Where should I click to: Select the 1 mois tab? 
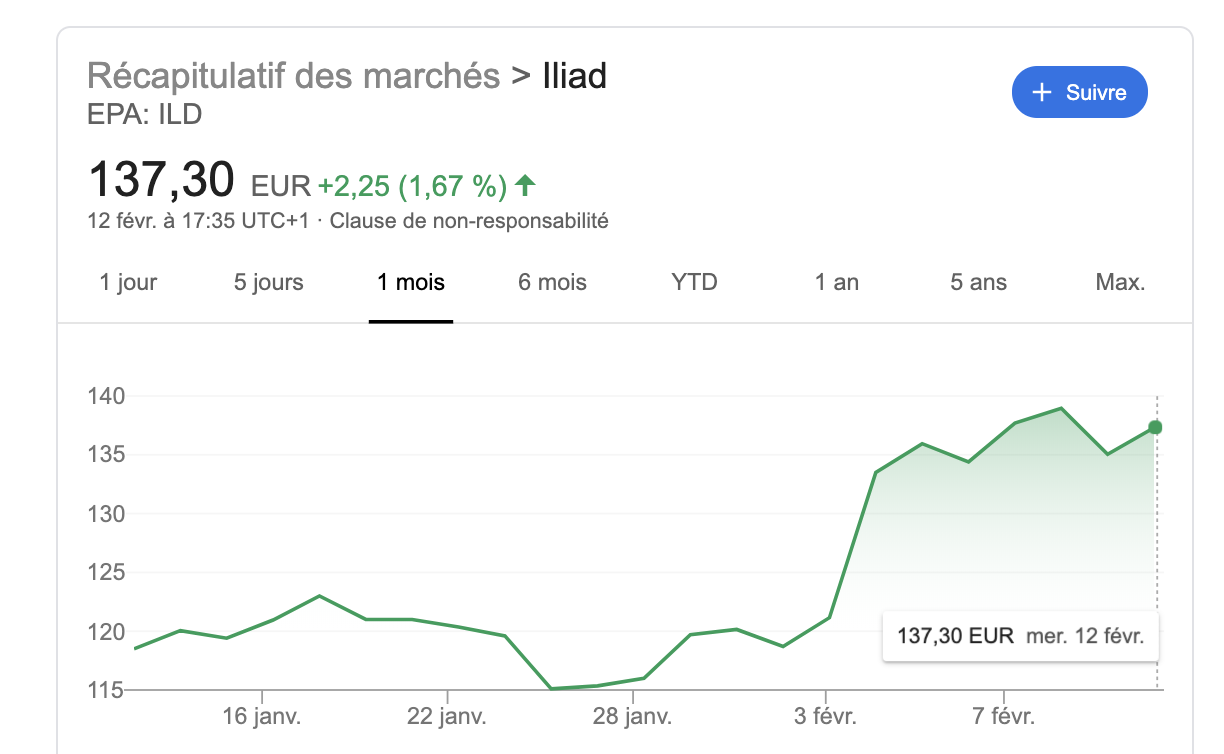point(411,282)
